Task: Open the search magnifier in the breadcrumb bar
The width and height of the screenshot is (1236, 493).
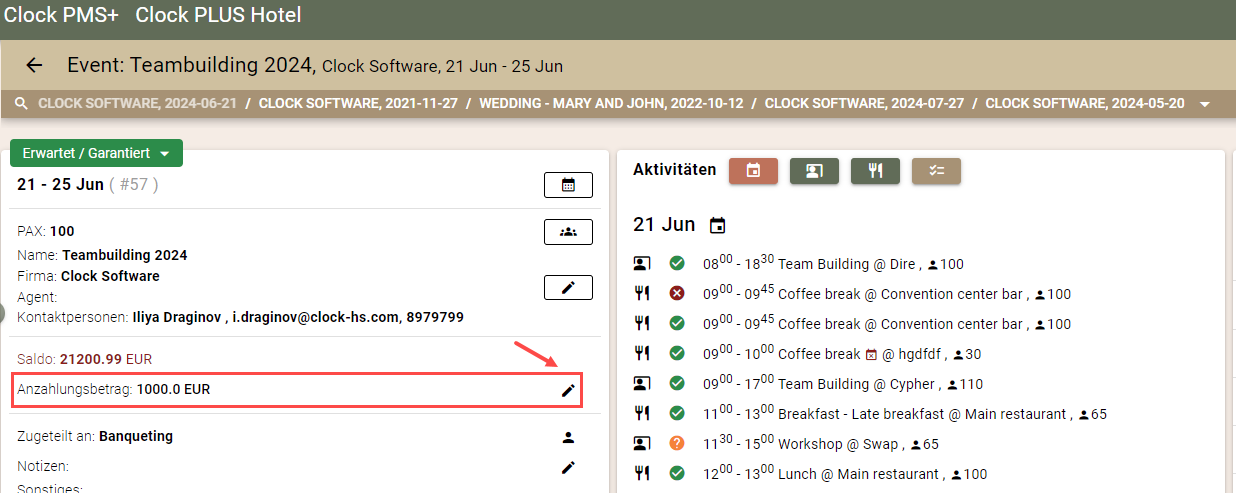Action: click(21, 103)
